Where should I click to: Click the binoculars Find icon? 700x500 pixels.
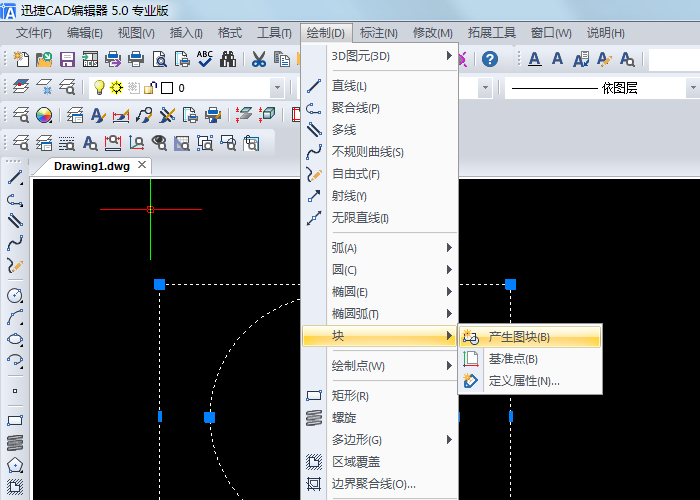click(227, 59)
